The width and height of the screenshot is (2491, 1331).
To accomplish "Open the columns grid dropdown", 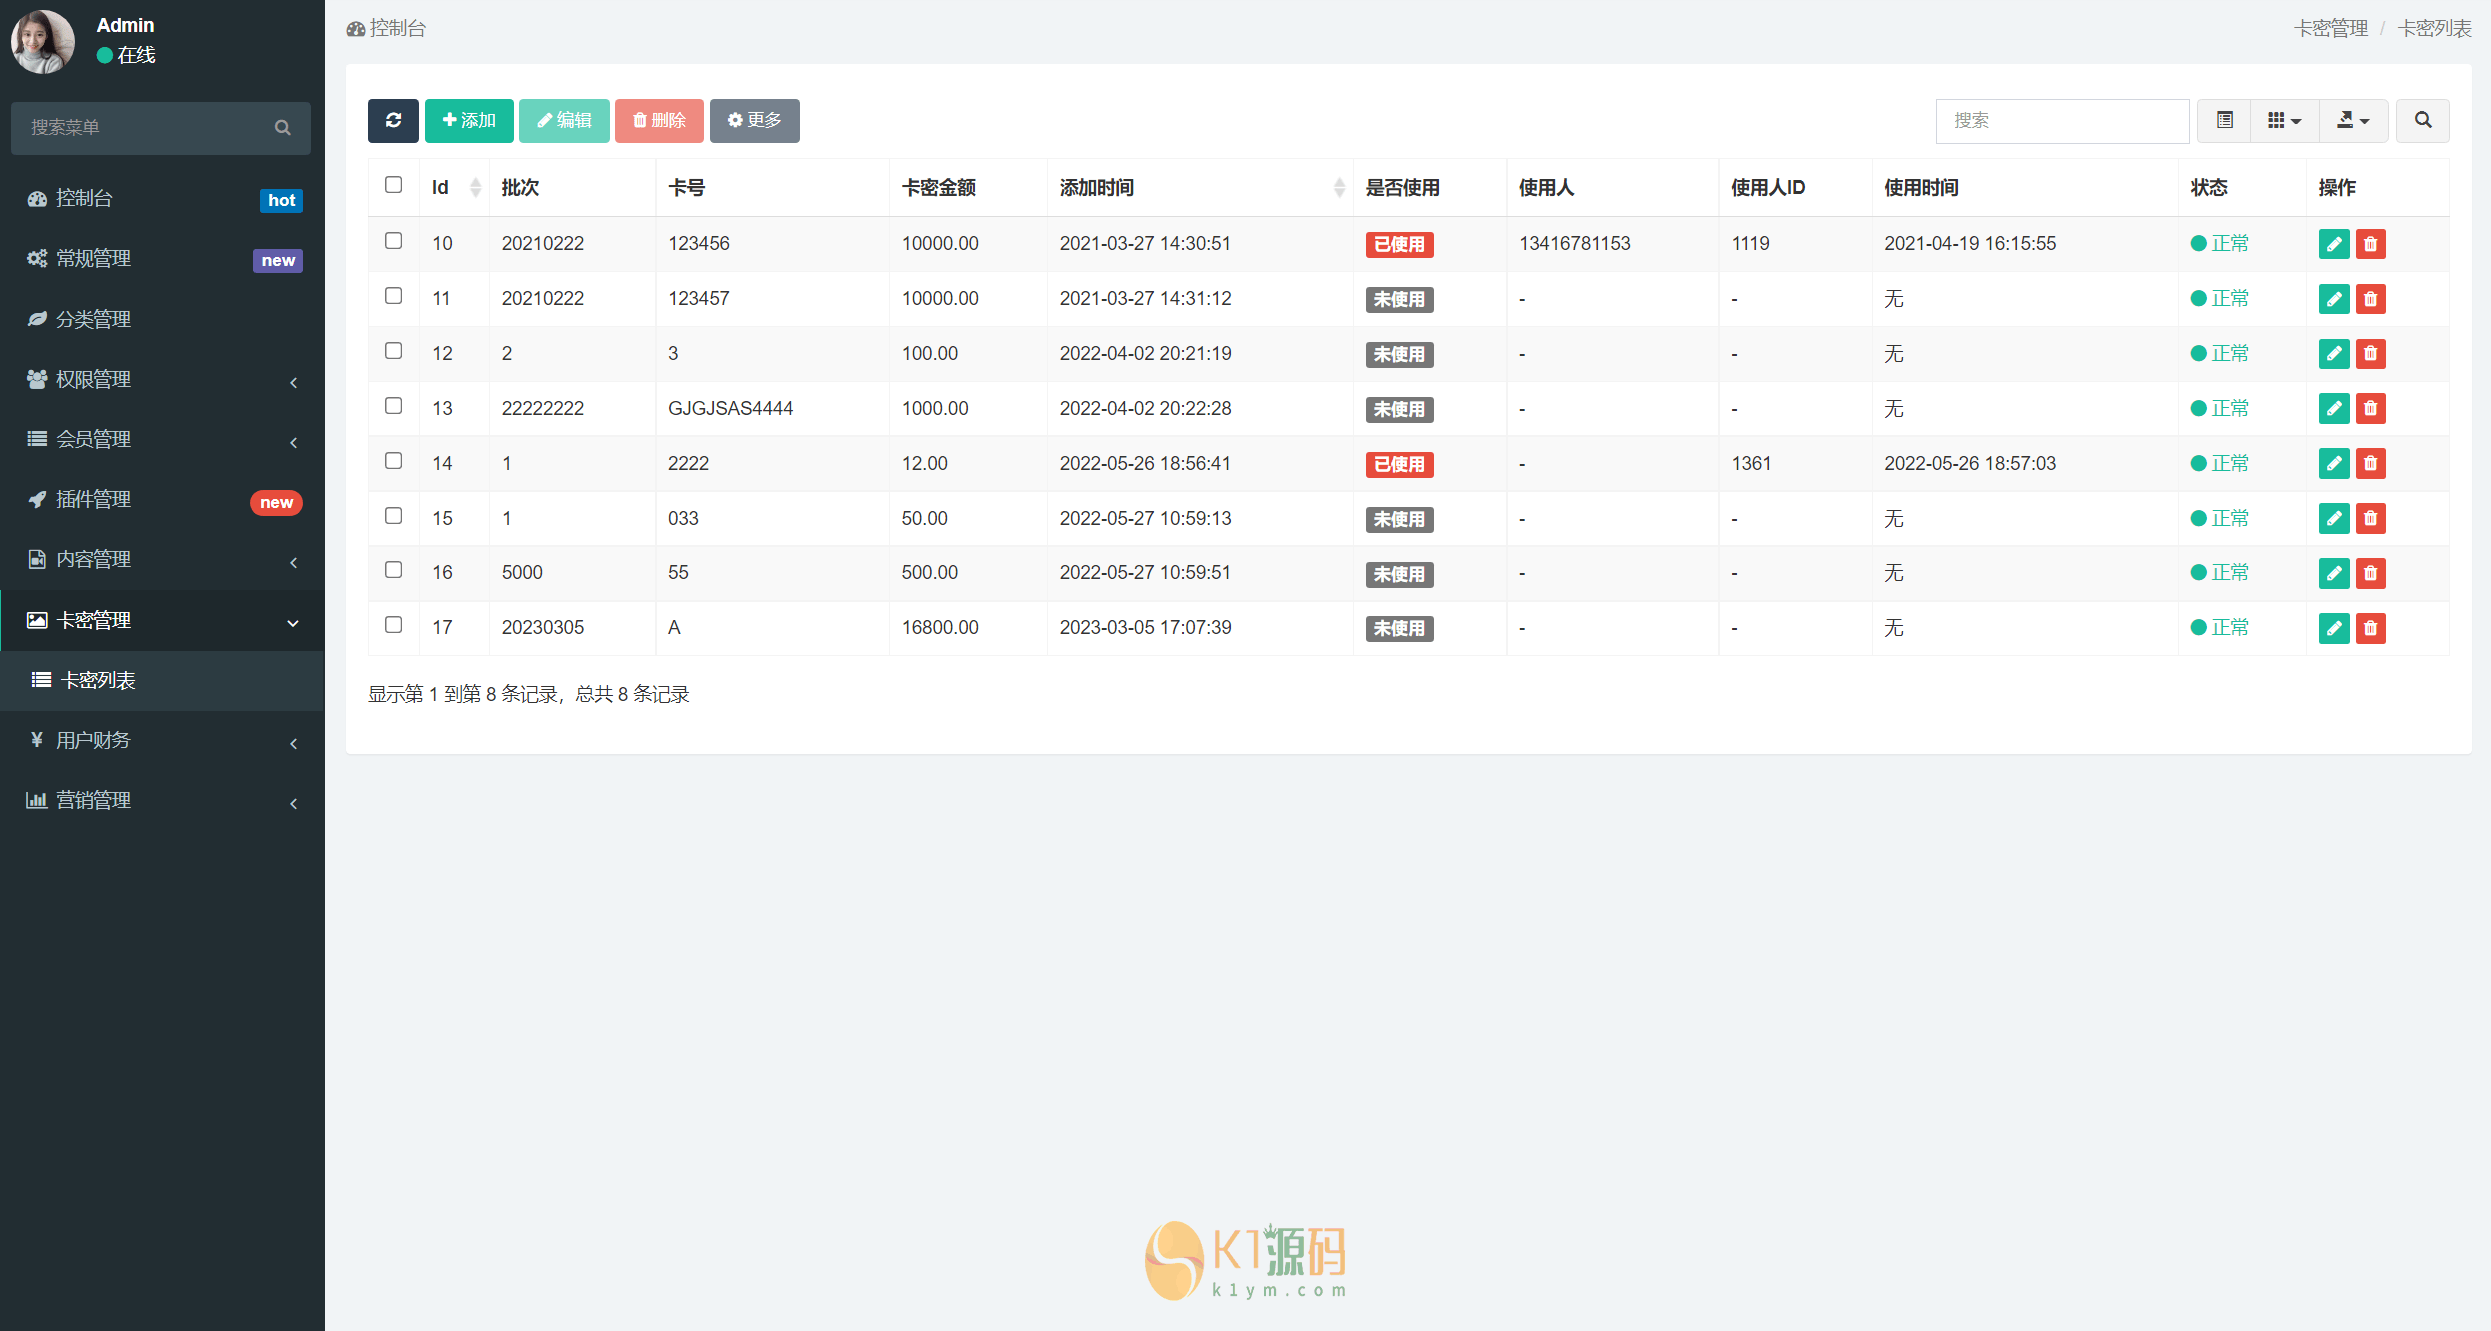I will [x=2284, y=120].
